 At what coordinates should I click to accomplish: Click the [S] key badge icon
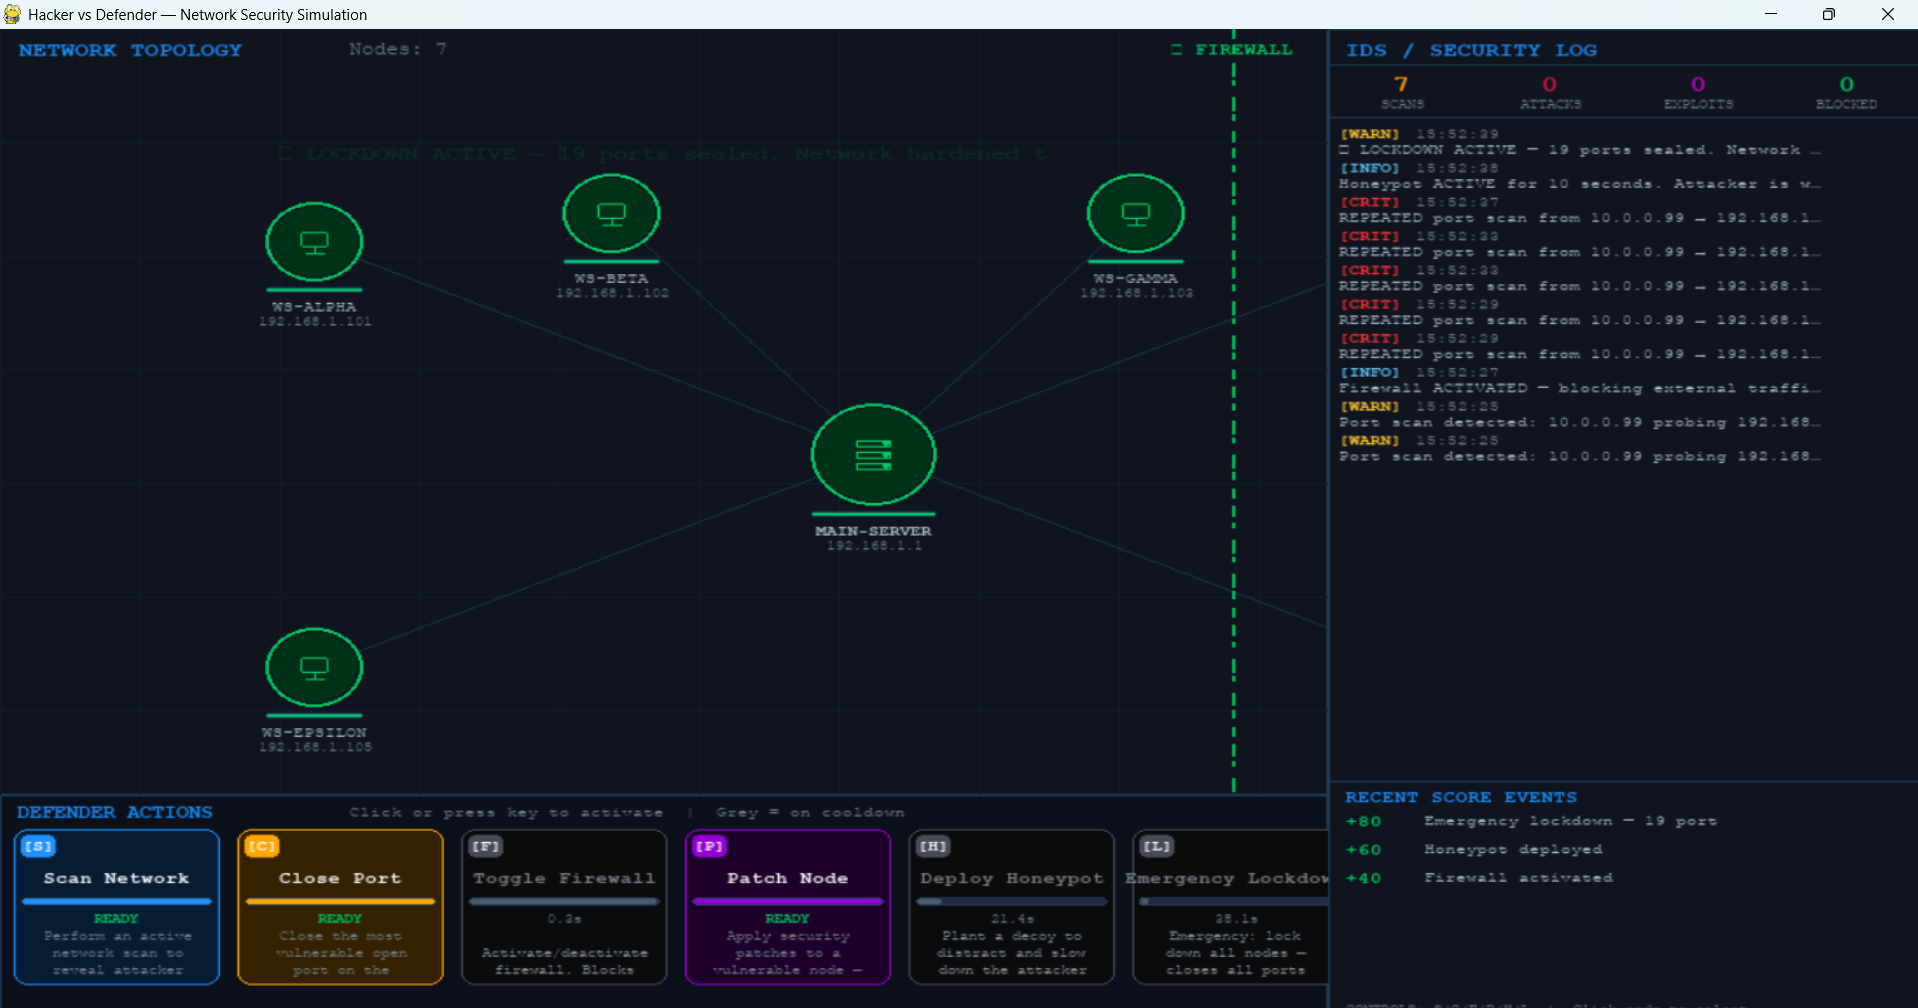point(38,846)
